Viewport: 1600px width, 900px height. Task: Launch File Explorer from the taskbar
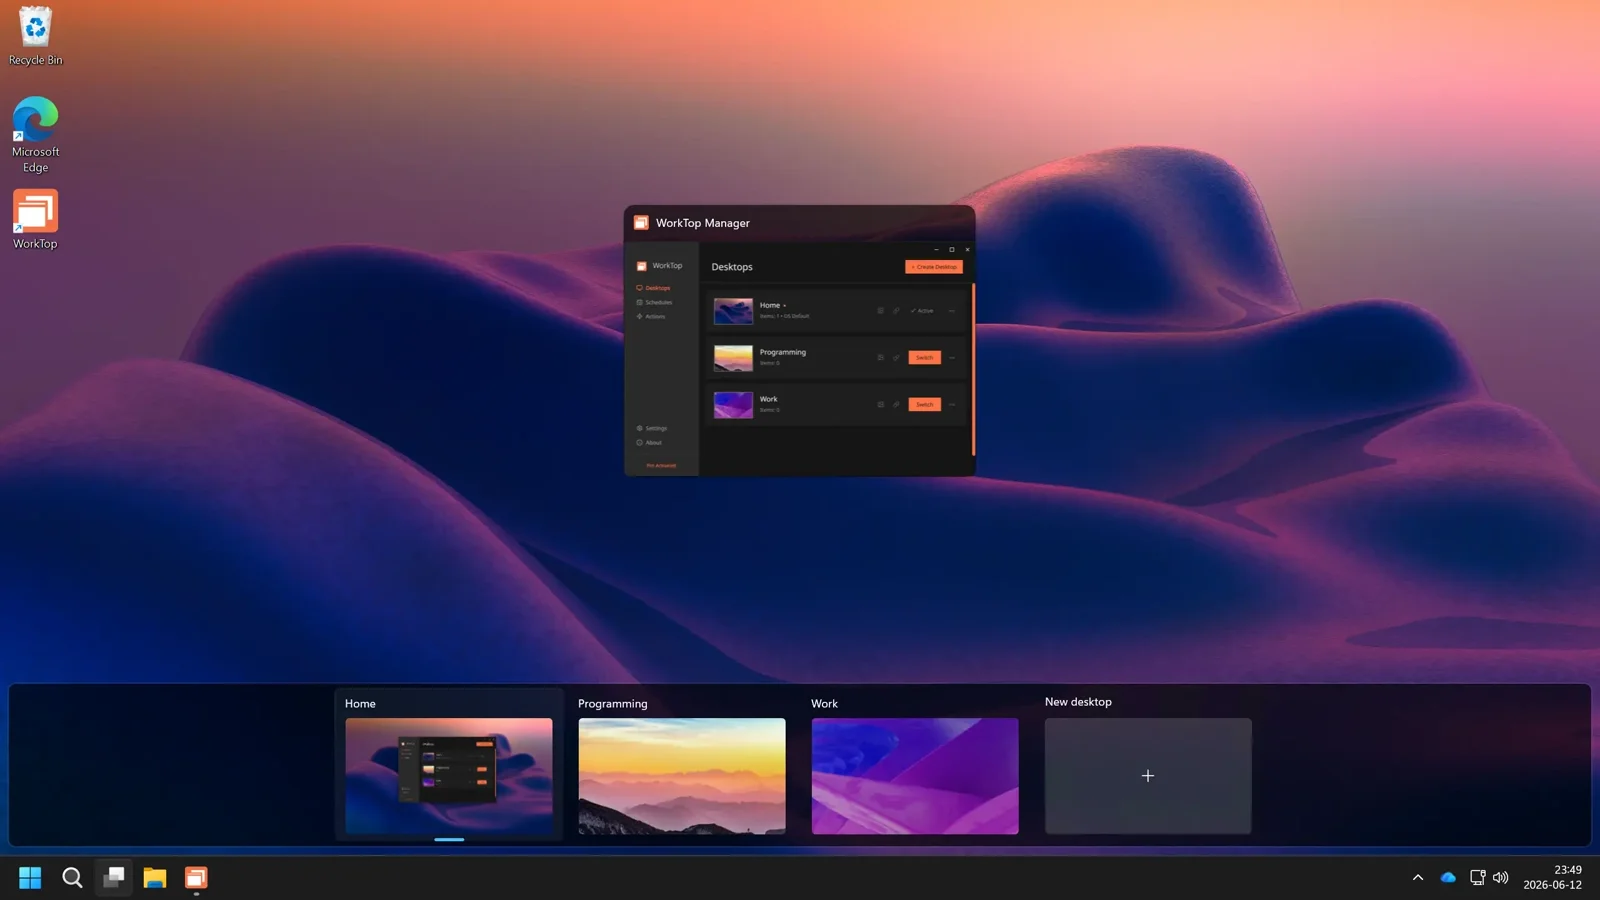pos(155,878)
